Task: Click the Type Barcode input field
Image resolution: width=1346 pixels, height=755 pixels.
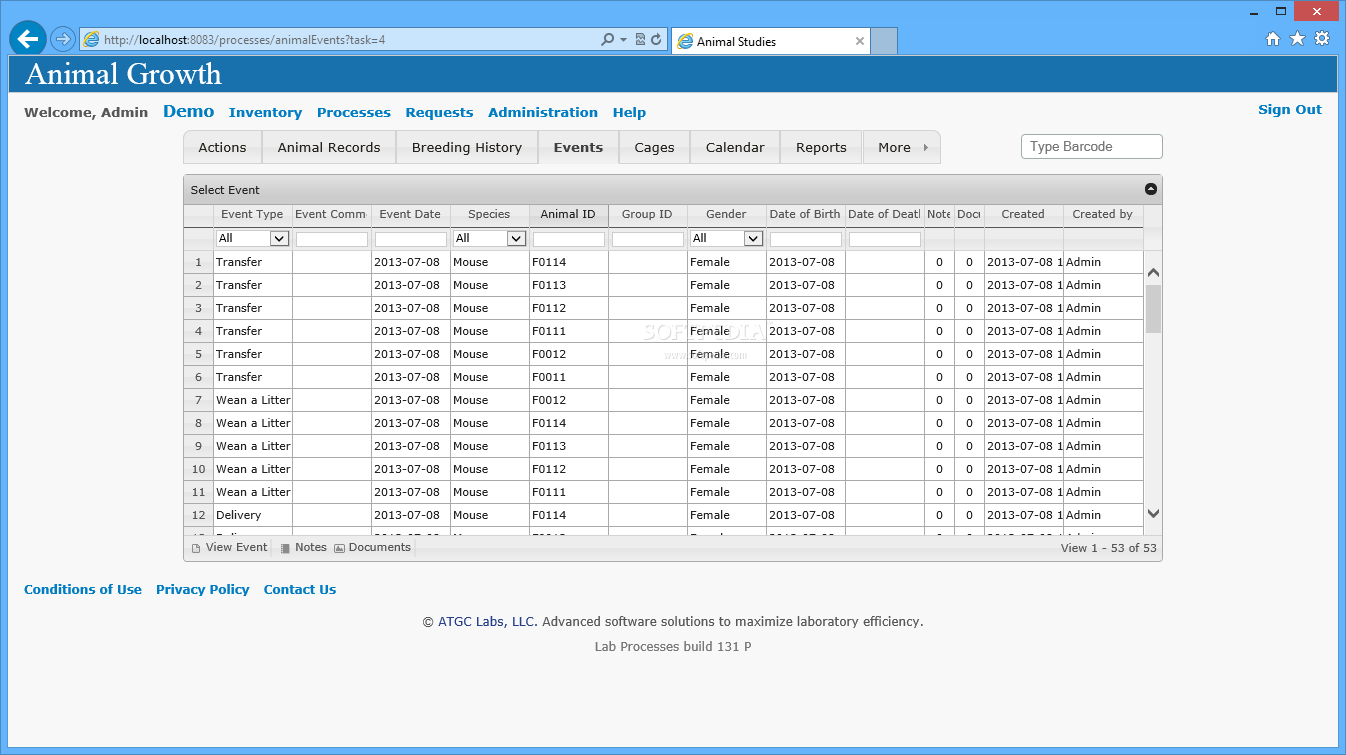Action: (1092, 147)
